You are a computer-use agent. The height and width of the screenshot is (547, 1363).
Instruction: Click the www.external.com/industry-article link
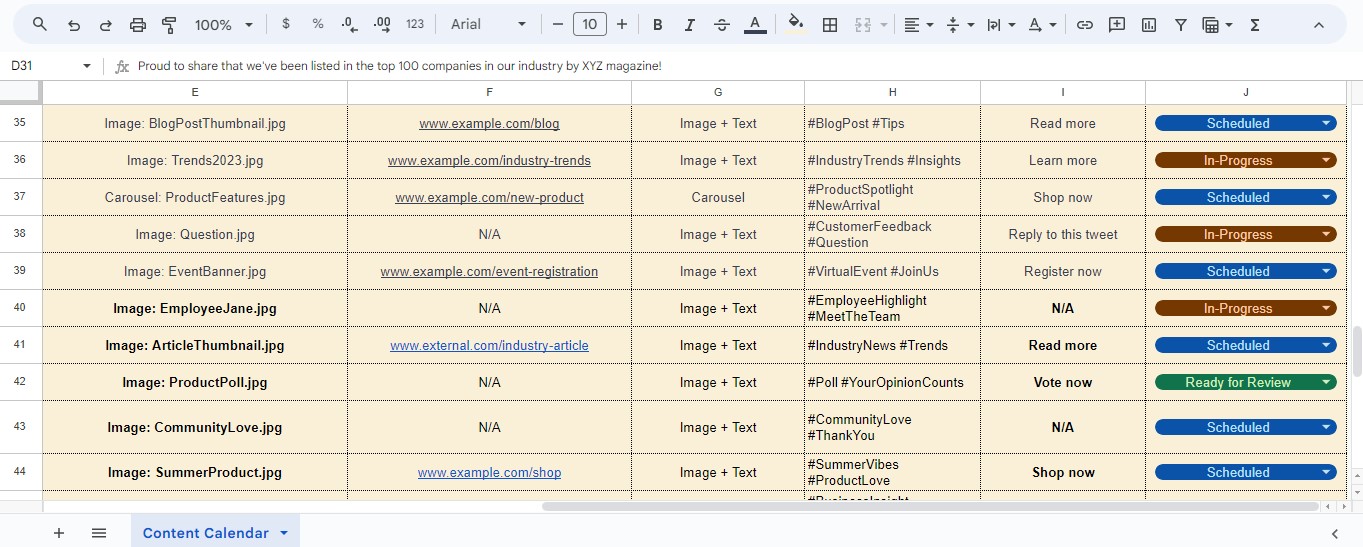489,346
